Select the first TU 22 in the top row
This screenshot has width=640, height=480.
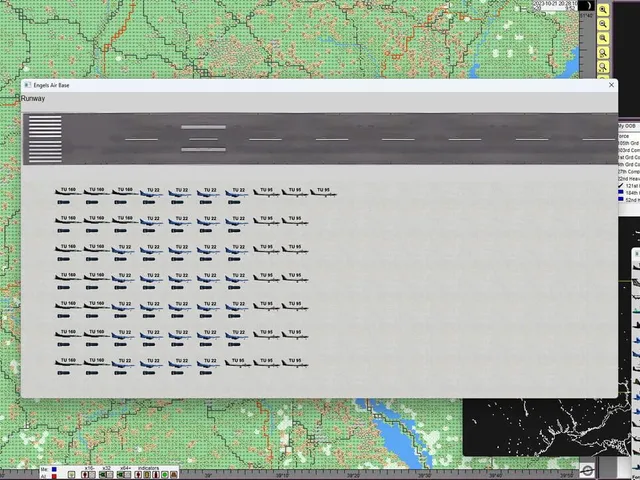[x=152, y=192]
